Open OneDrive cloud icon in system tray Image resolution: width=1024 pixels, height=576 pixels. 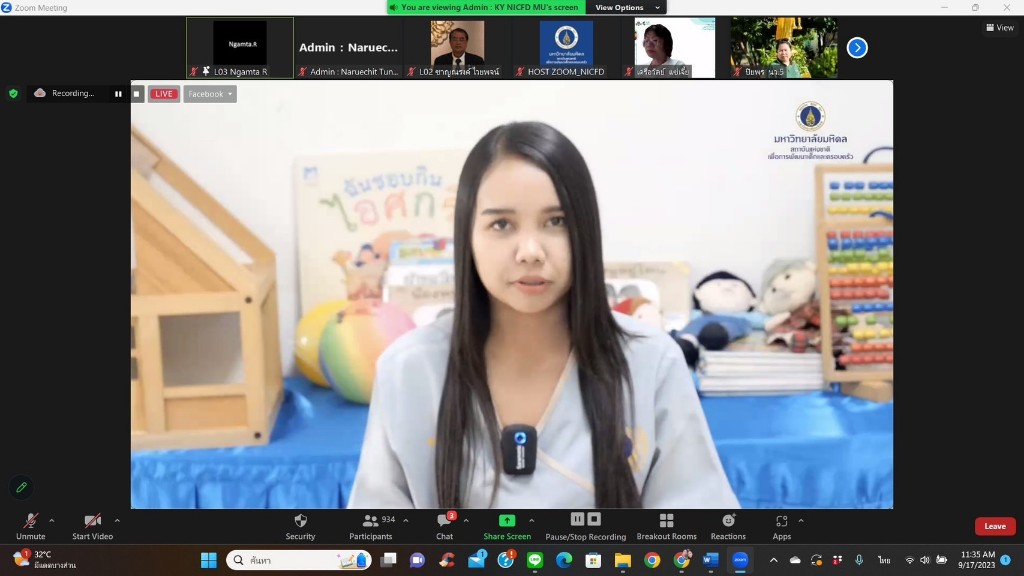(x=795, y=560)
